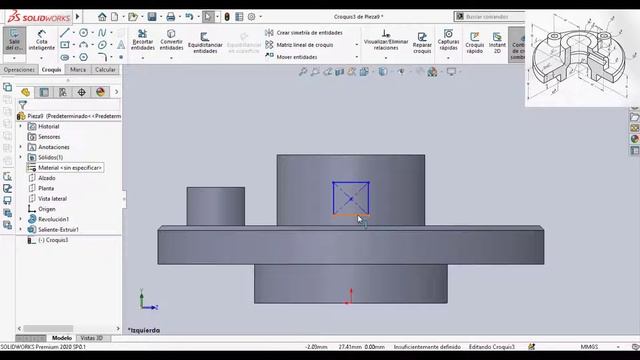This screenshot has width=640, height=360.
Task: Select the sketch Text tool
Action: [x=121, y=44]
